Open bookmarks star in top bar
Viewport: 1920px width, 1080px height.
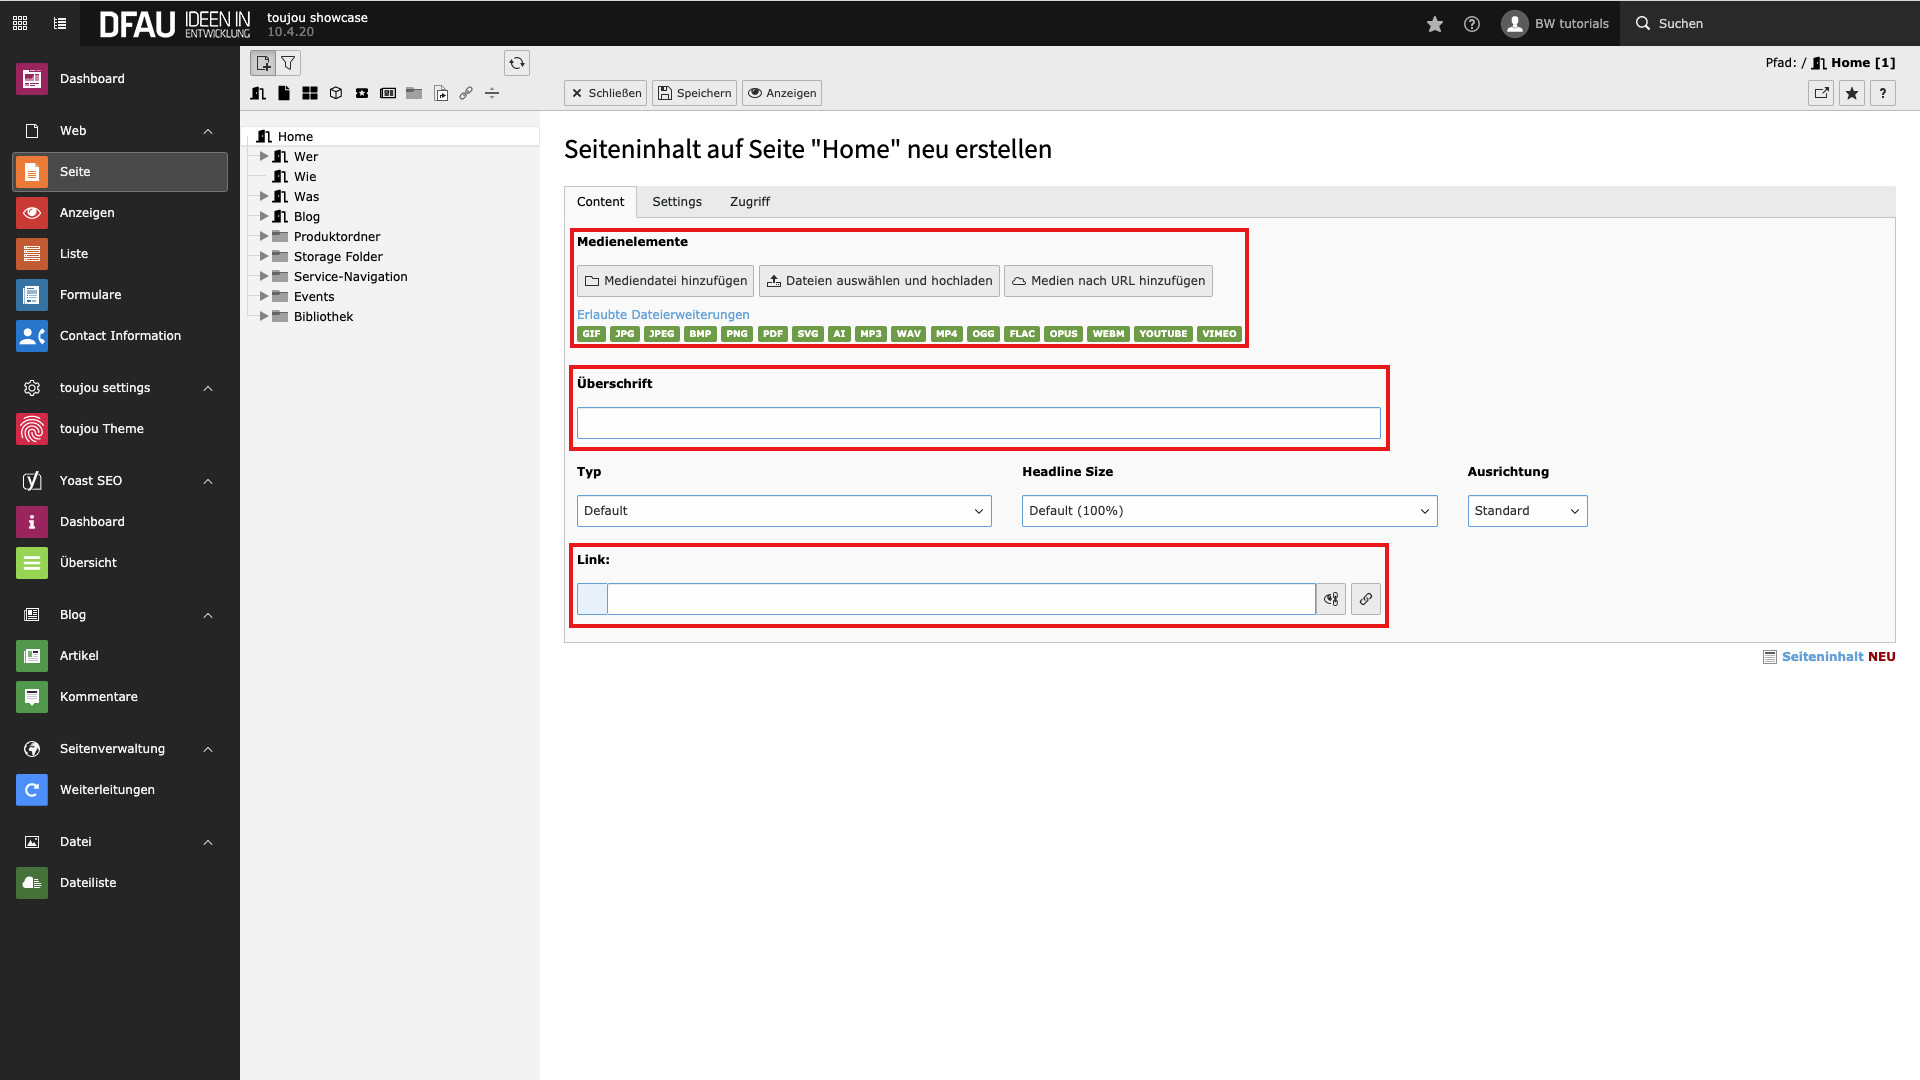pos(1435,23)
